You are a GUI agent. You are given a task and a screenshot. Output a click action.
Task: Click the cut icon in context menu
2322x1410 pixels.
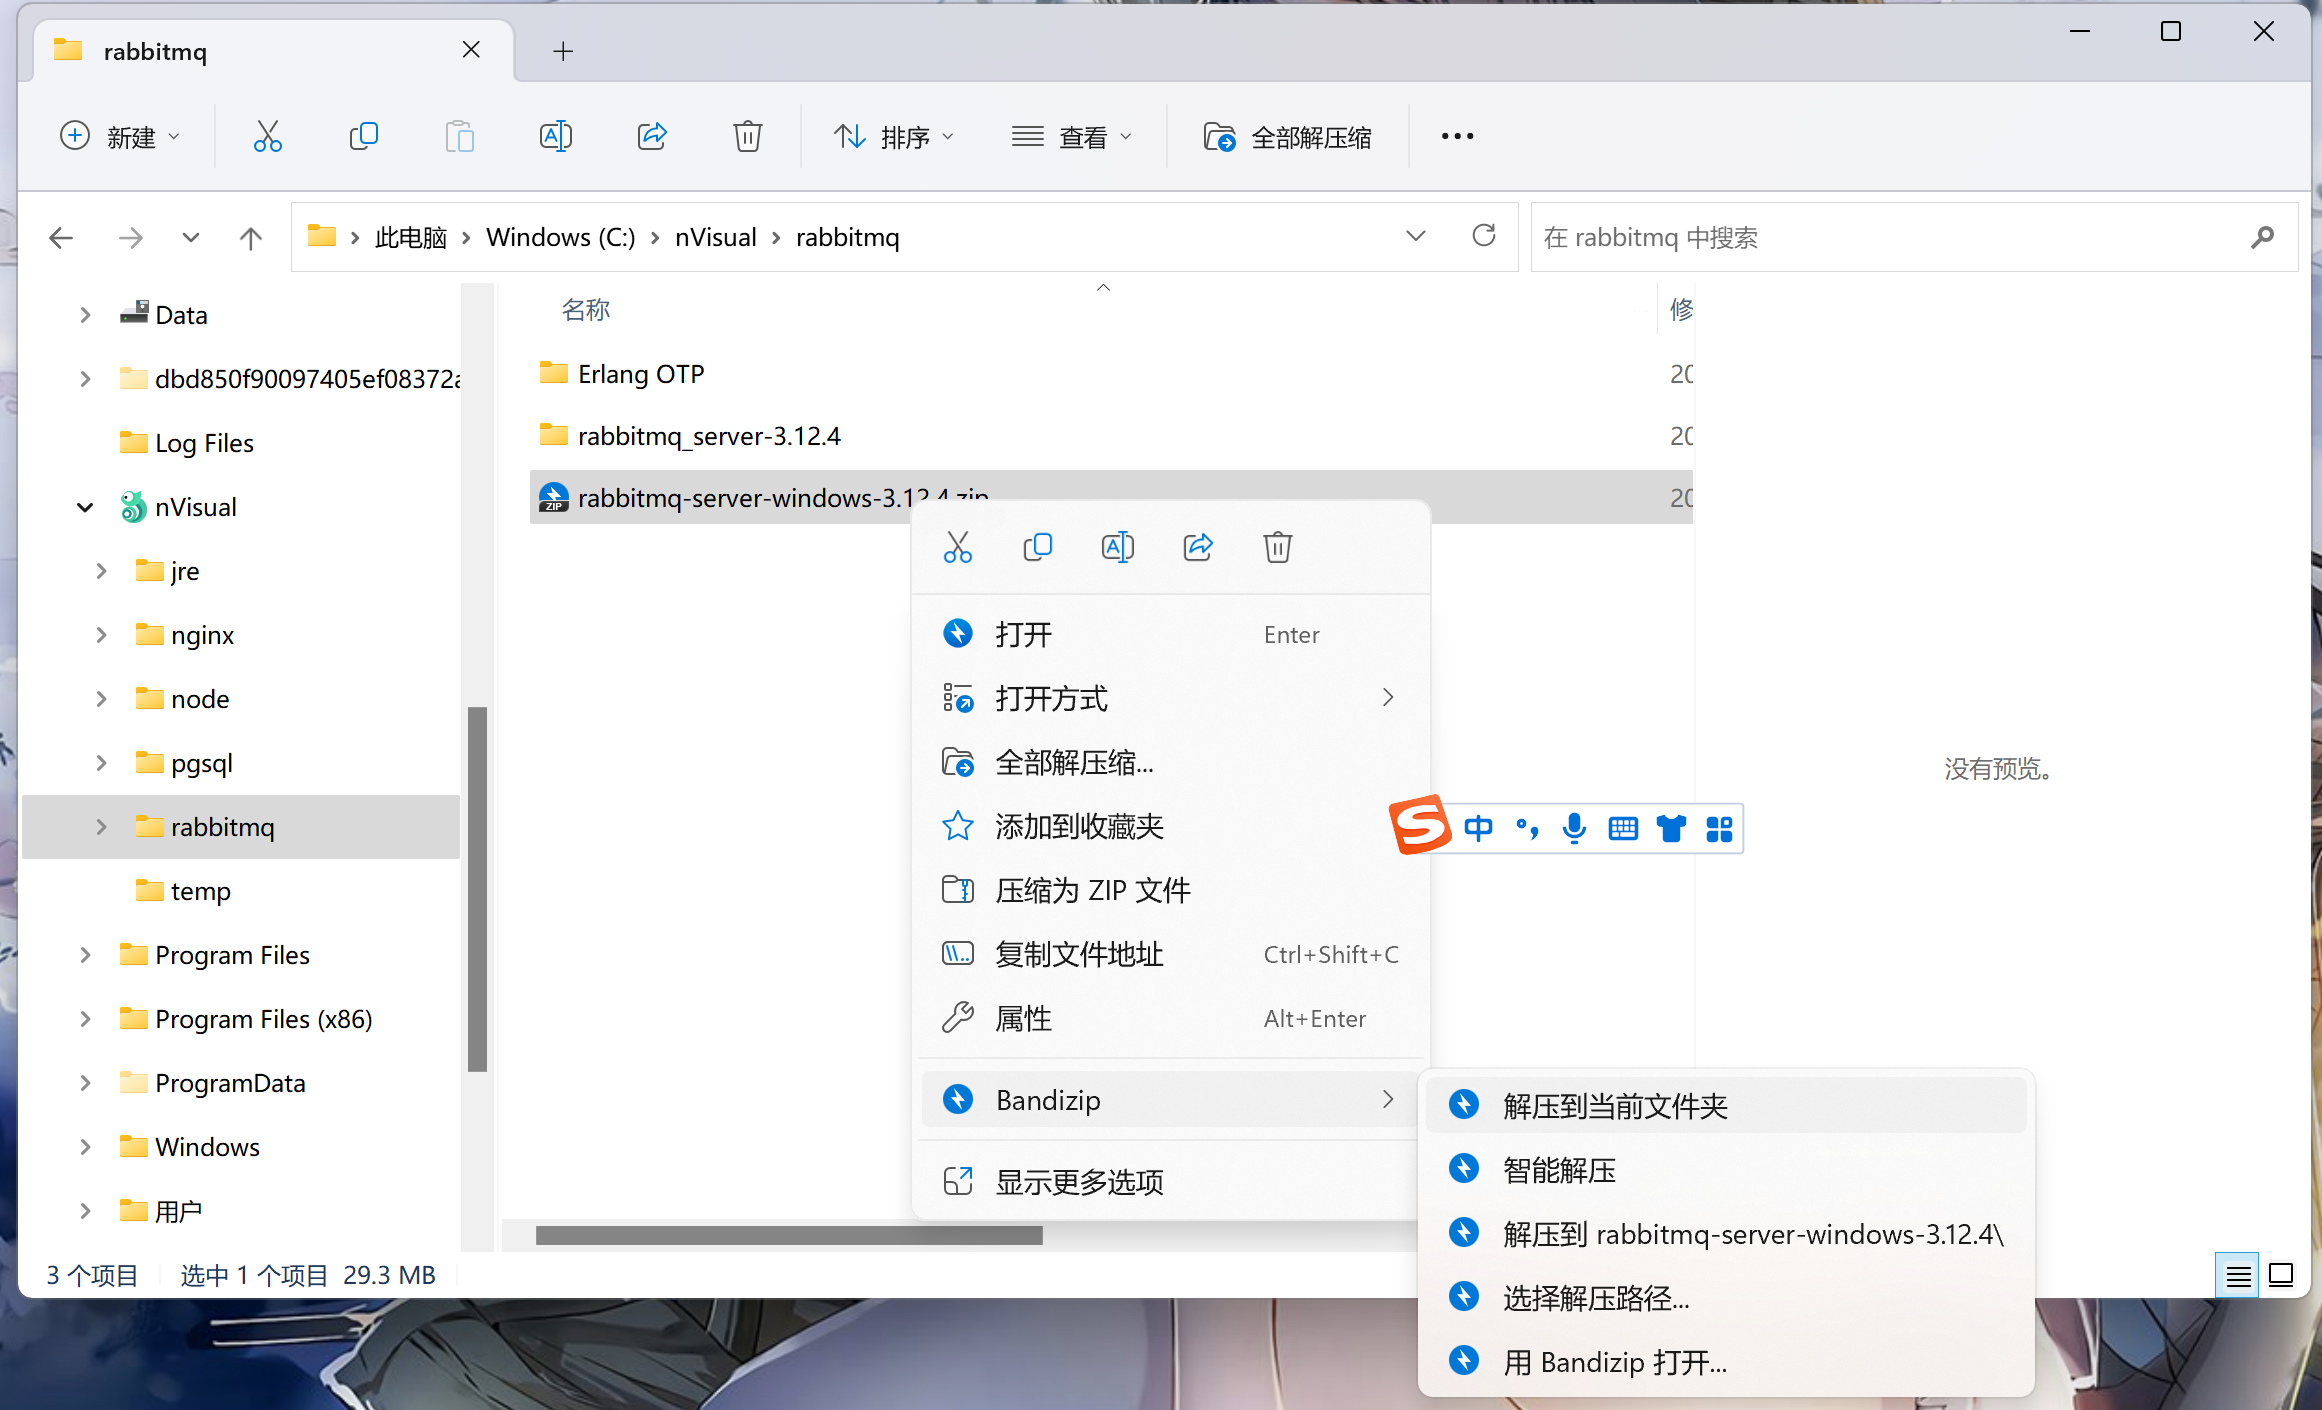957,547
